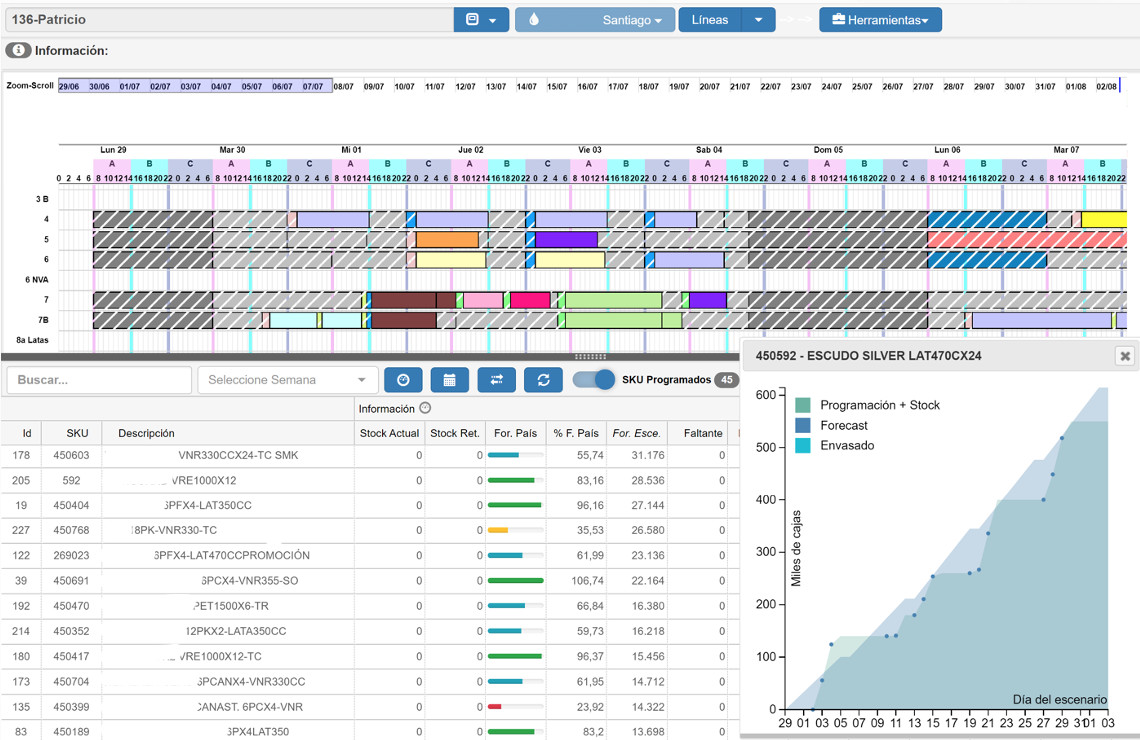Sort by For. Esce. column header
The height and width of the screenshot is (740, 1140).
[636, 433]
